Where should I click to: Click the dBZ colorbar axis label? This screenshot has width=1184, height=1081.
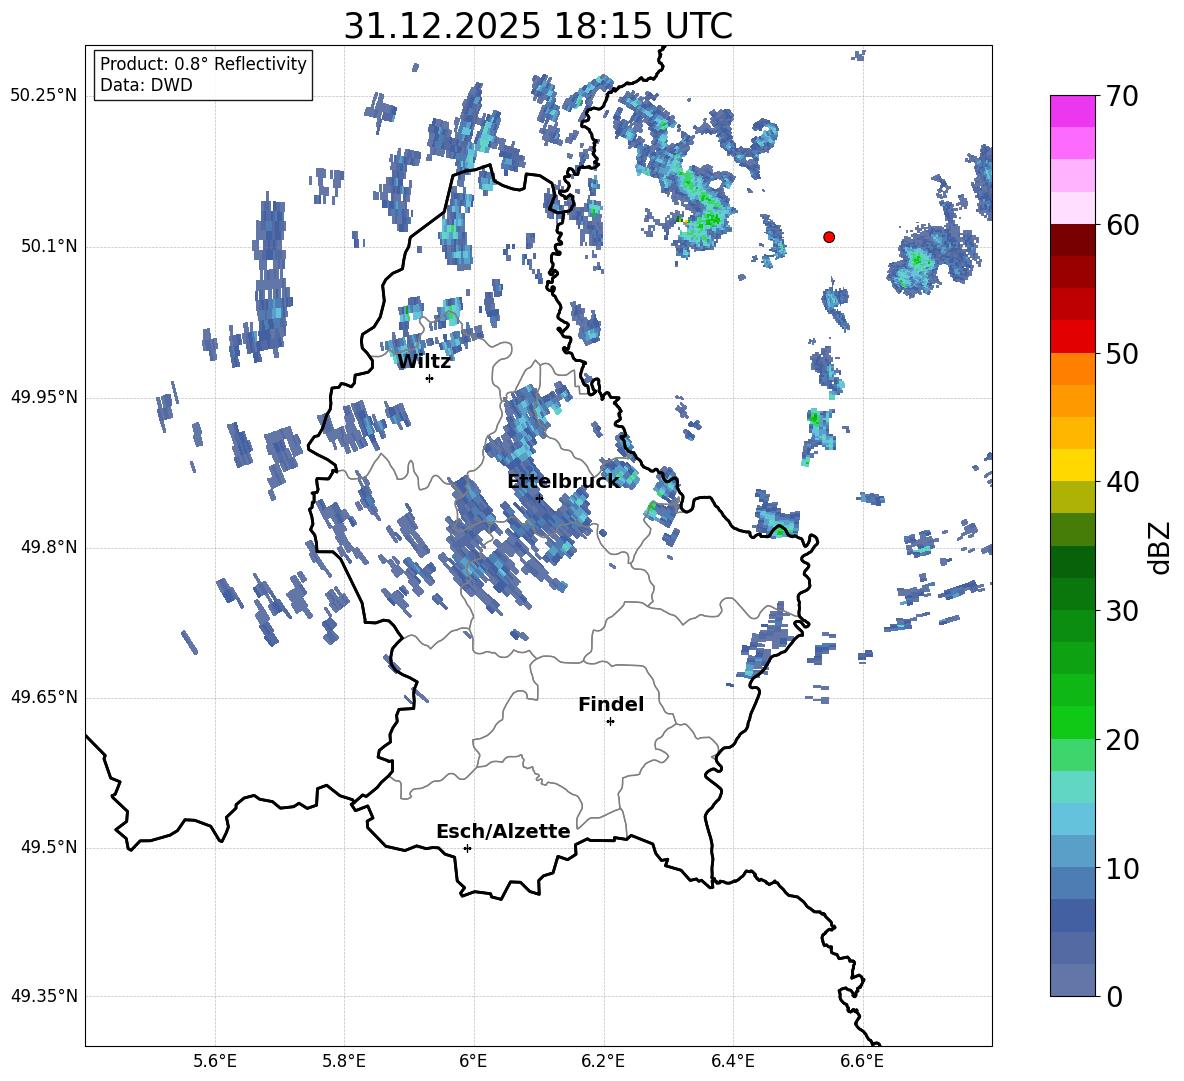1161,547
